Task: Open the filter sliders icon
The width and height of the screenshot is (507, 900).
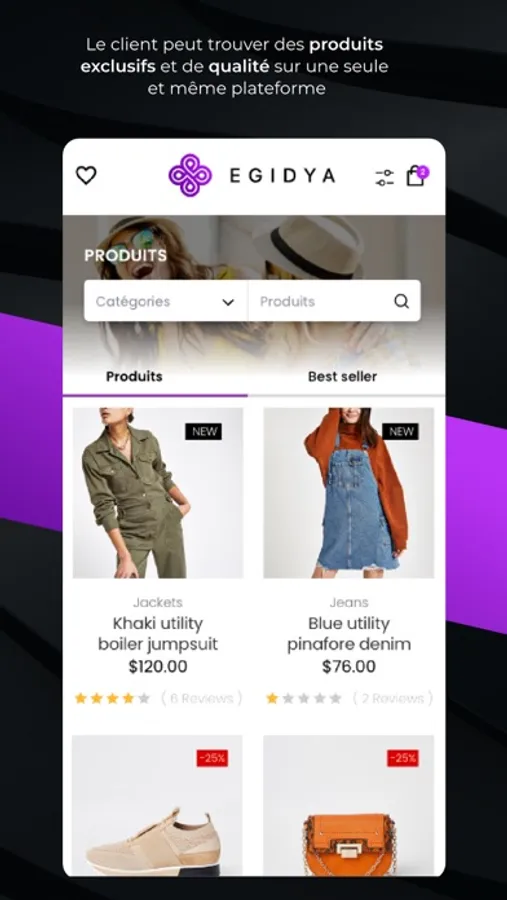Action: point(384,177)
